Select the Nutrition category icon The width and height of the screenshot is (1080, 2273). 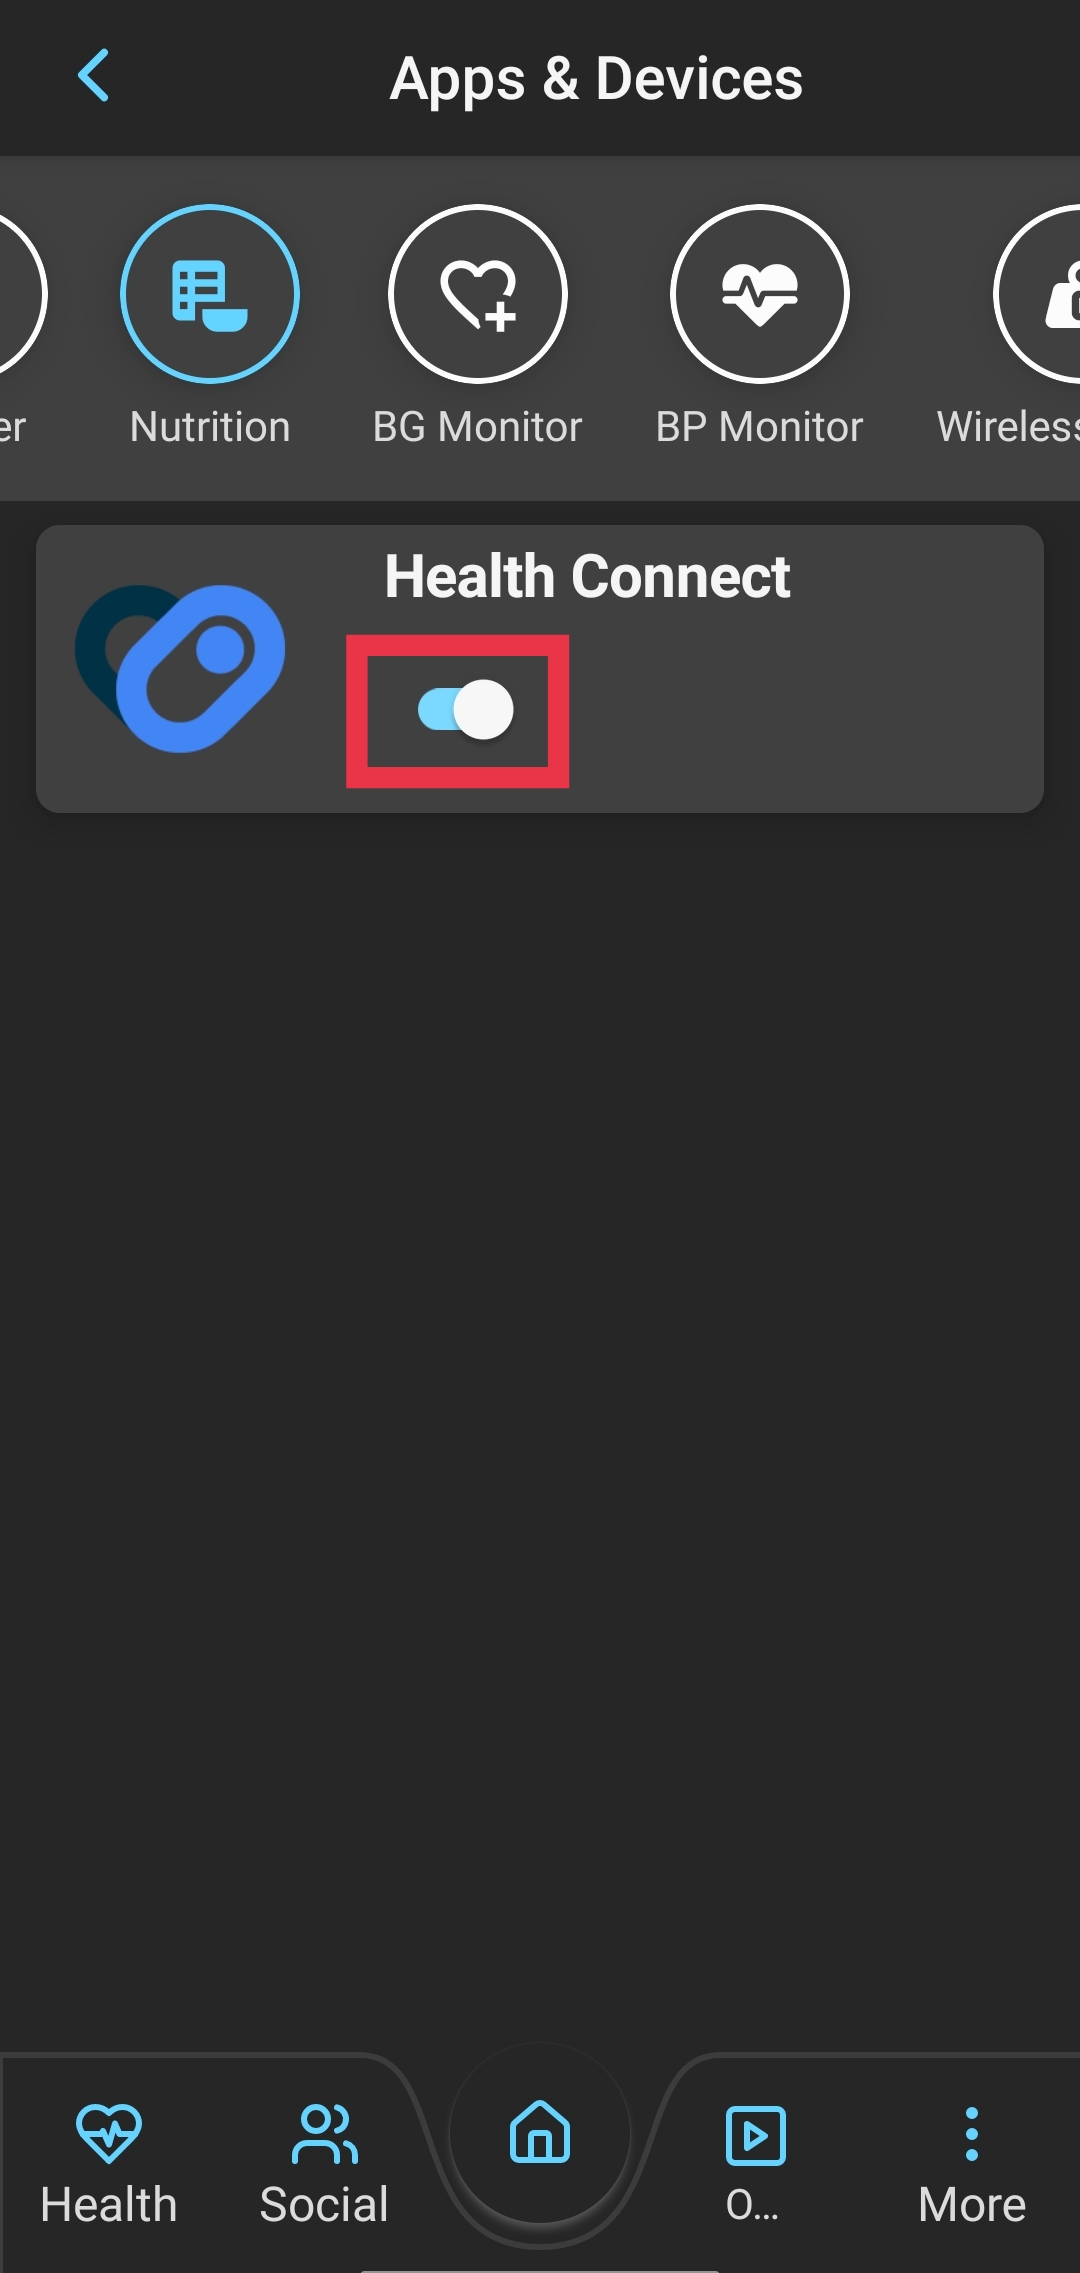coord(210,294)
